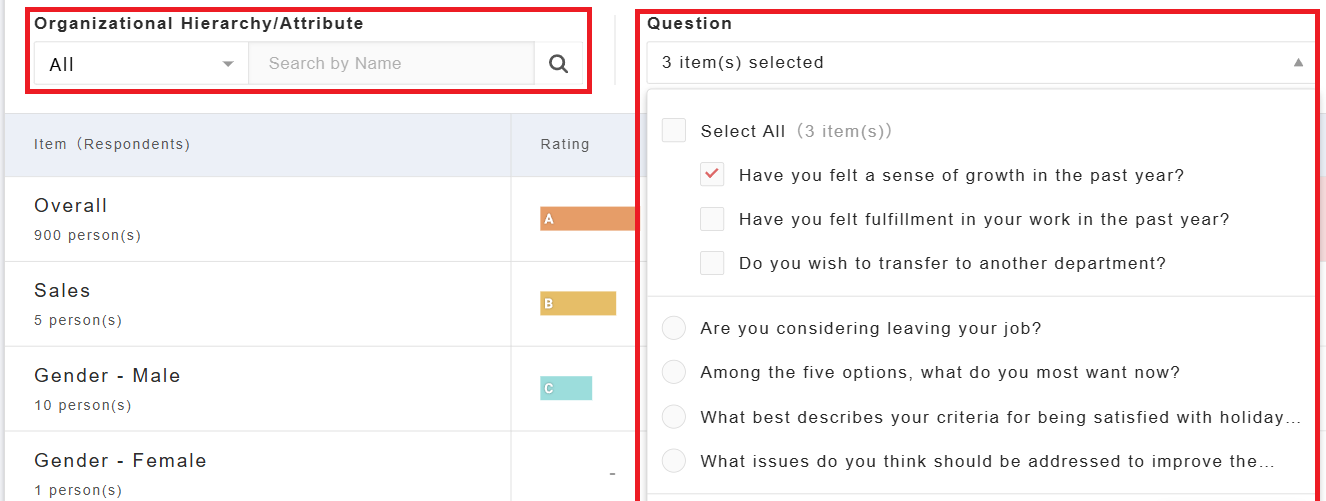The image size is (1326, 501).
Task: Open the Sales row
Action: [63, 291]
